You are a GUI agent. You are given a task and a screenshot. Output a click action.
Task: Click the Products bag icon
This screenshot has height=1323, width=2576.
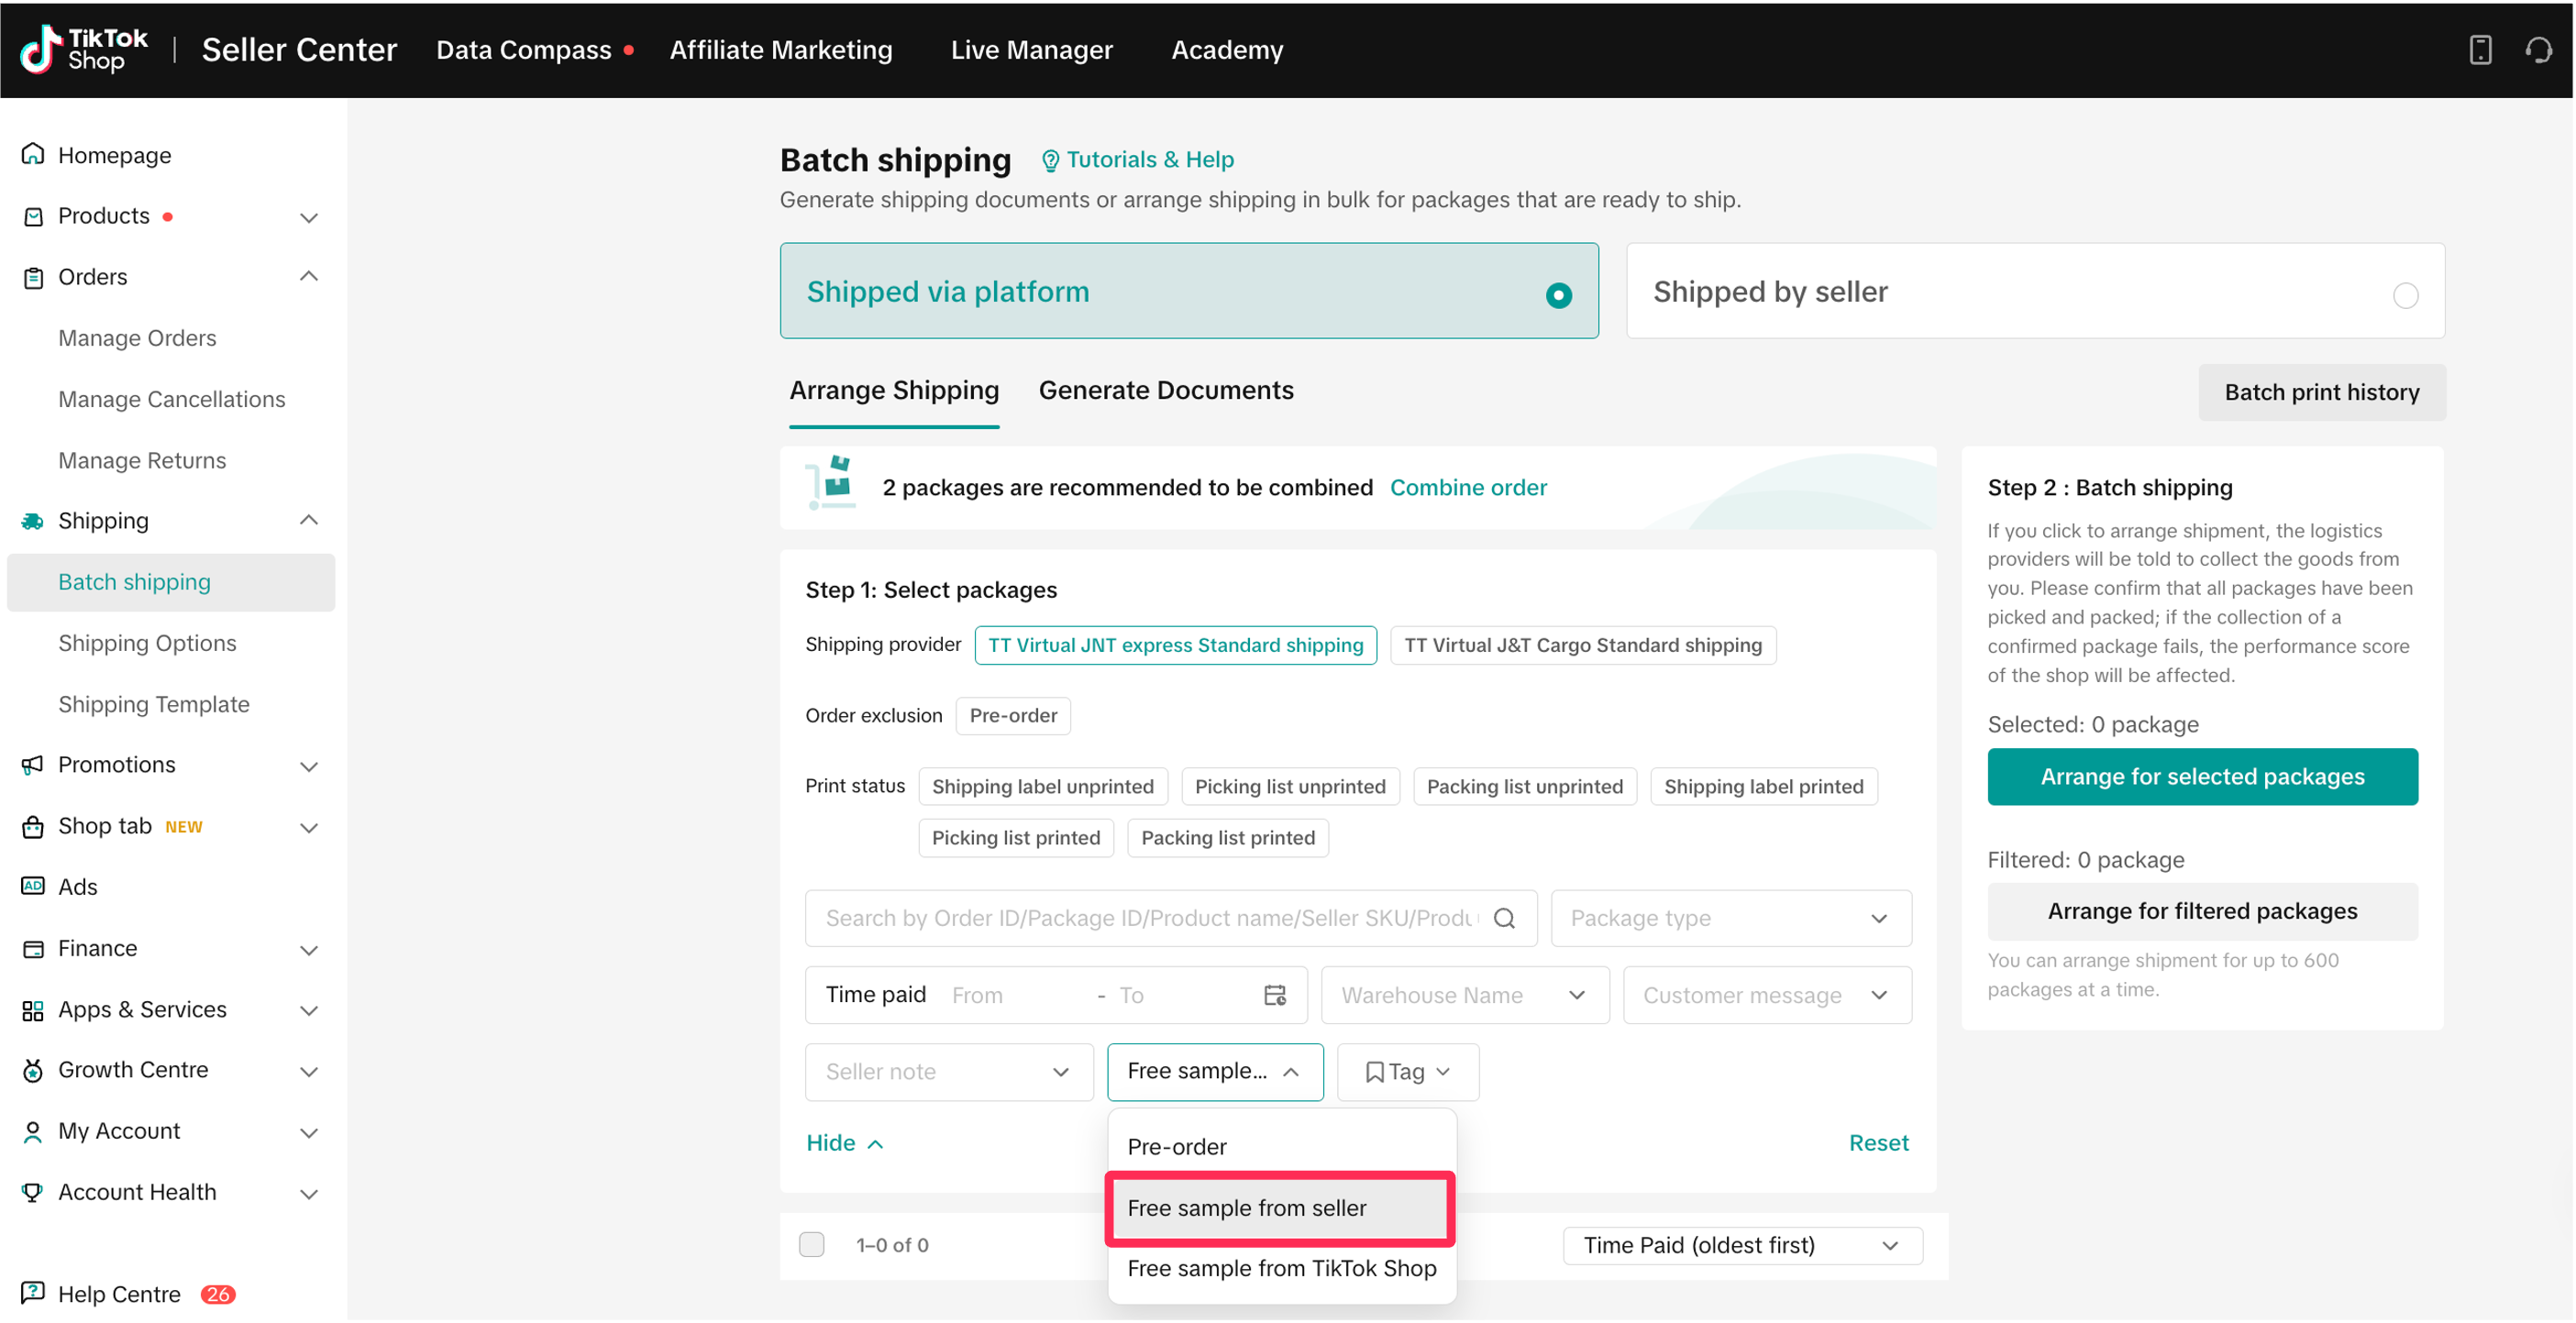click(33, 216)
